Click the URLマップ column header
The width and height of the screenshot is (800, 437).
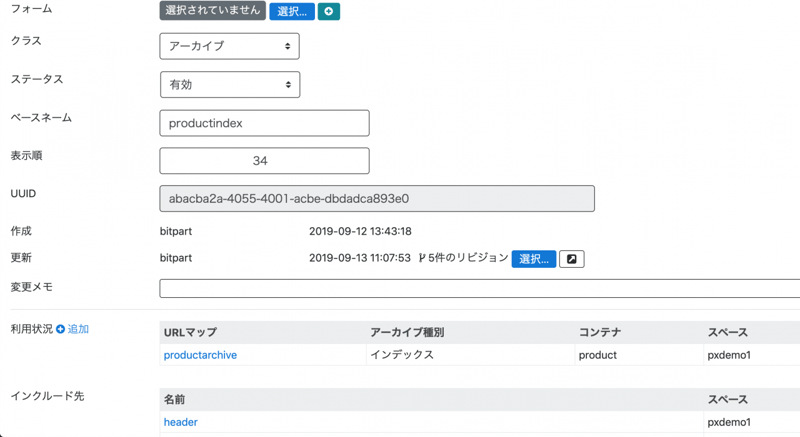tap(190, 332)
